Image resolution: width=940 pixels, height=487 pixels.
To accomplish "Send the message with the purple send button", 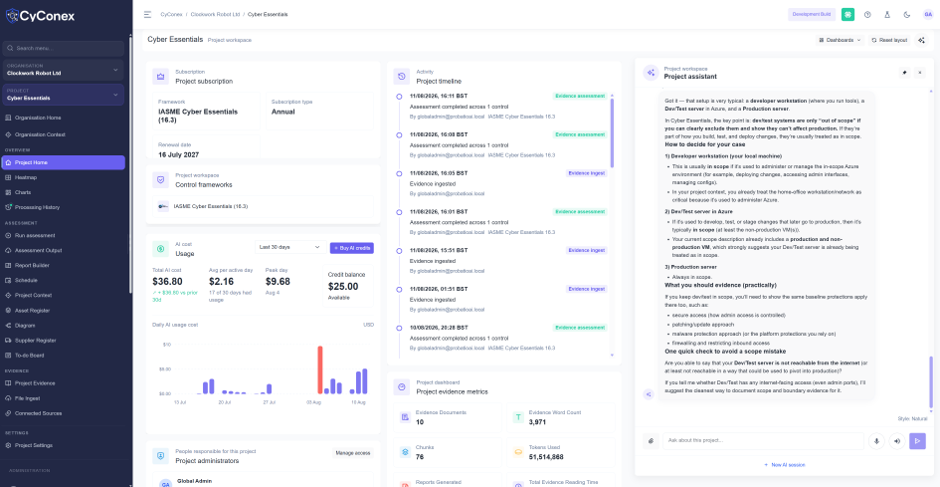I will click(x=917, y=441).
